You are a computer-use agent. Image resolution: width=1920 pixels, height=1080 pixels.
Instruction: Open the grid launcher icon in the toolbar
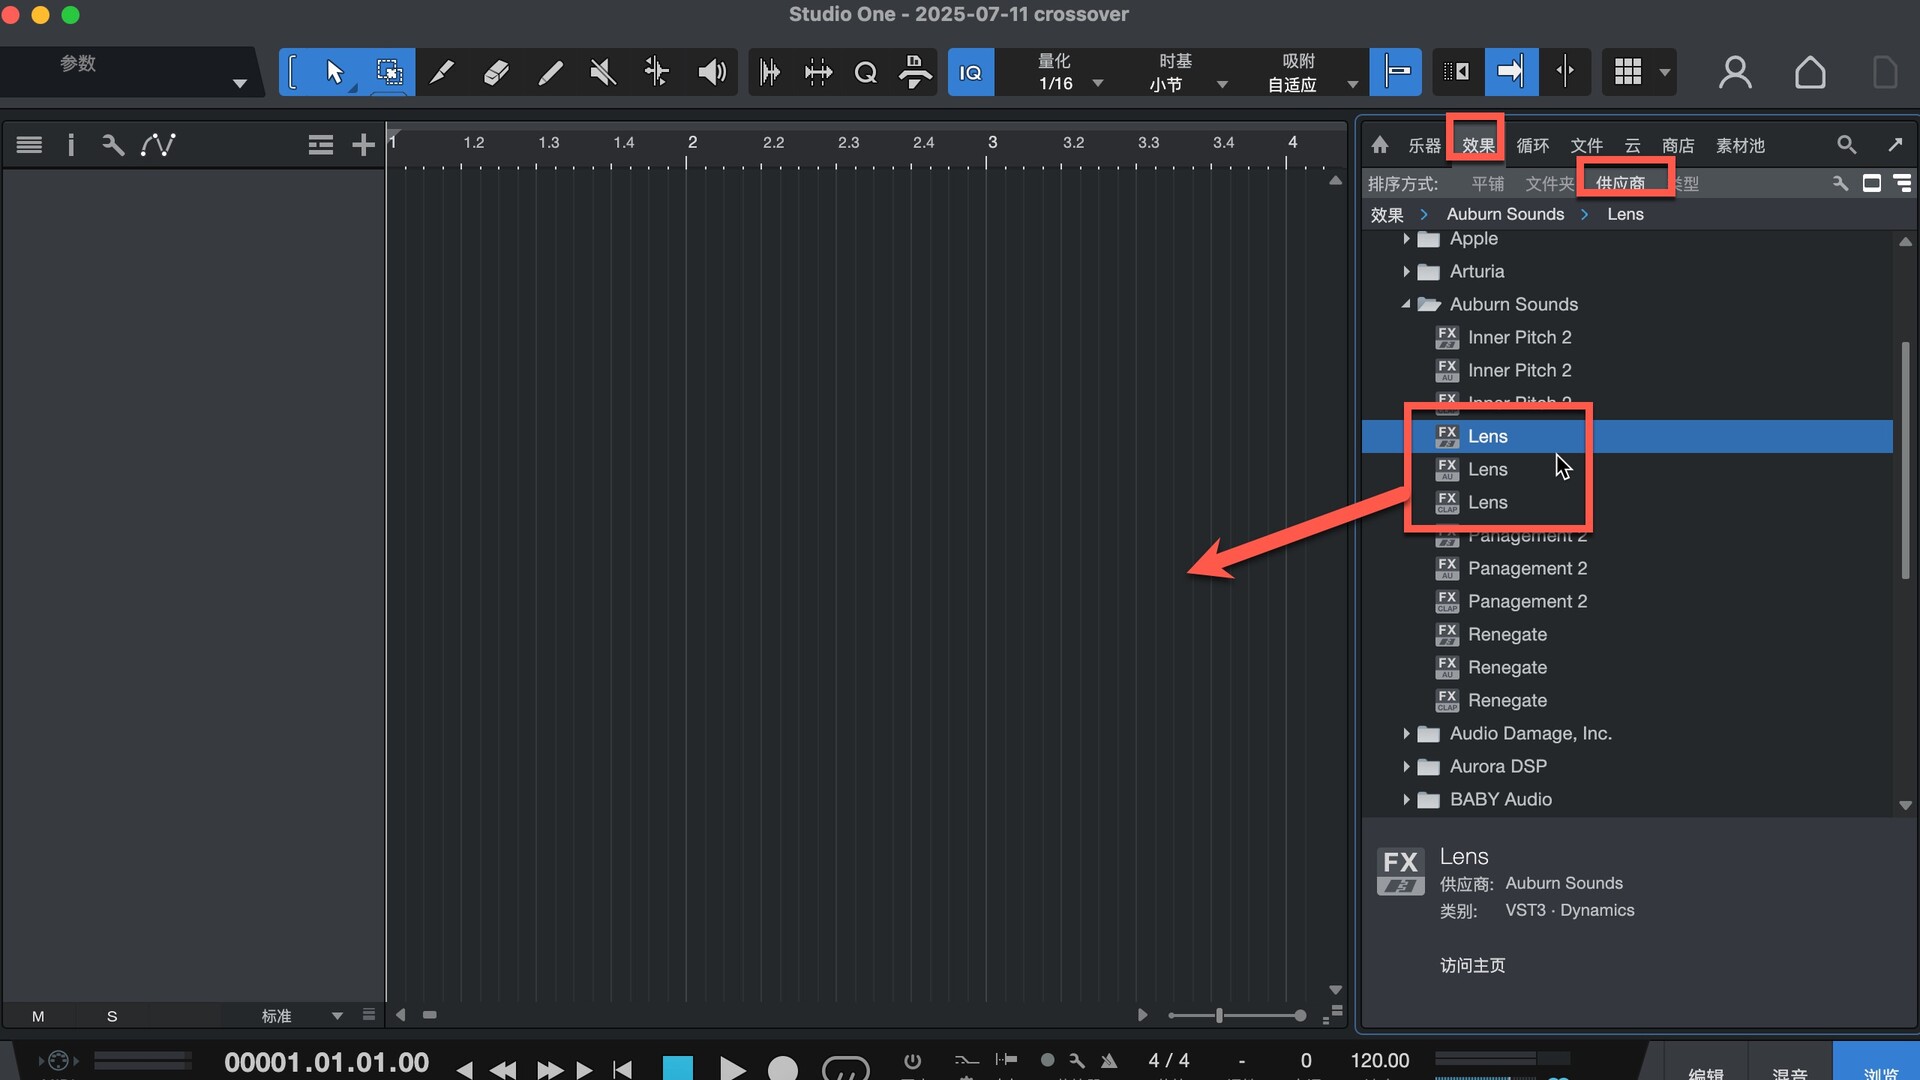[x=1628, y=72]
